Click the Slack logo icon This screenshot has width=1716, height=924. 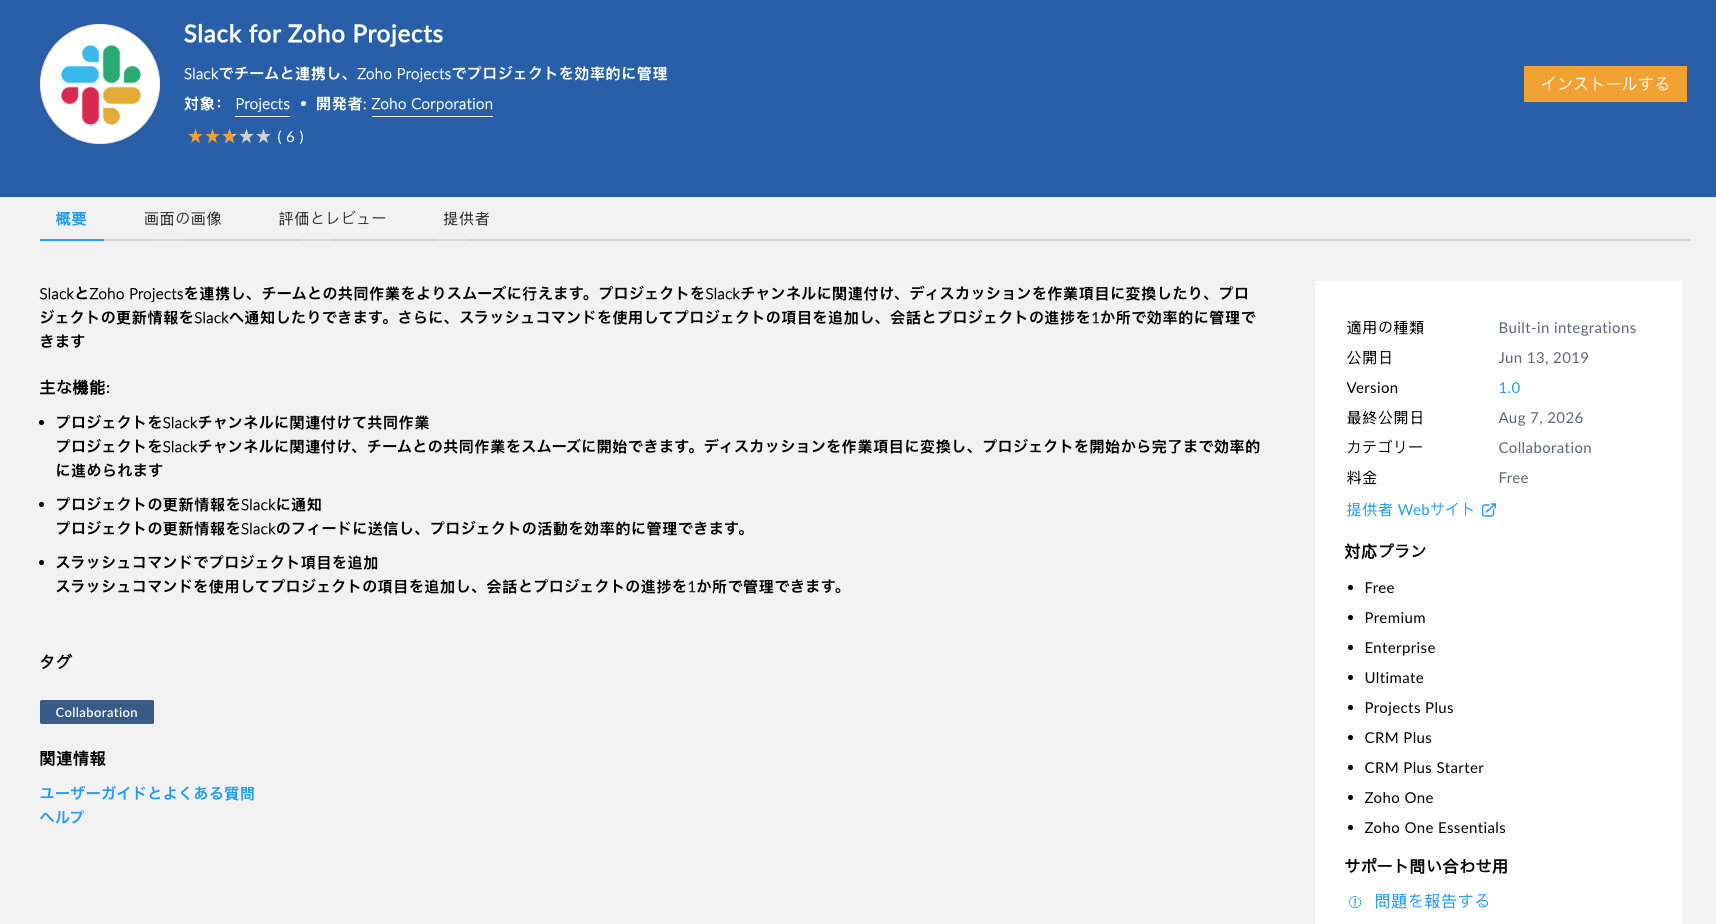coord(100,84)
